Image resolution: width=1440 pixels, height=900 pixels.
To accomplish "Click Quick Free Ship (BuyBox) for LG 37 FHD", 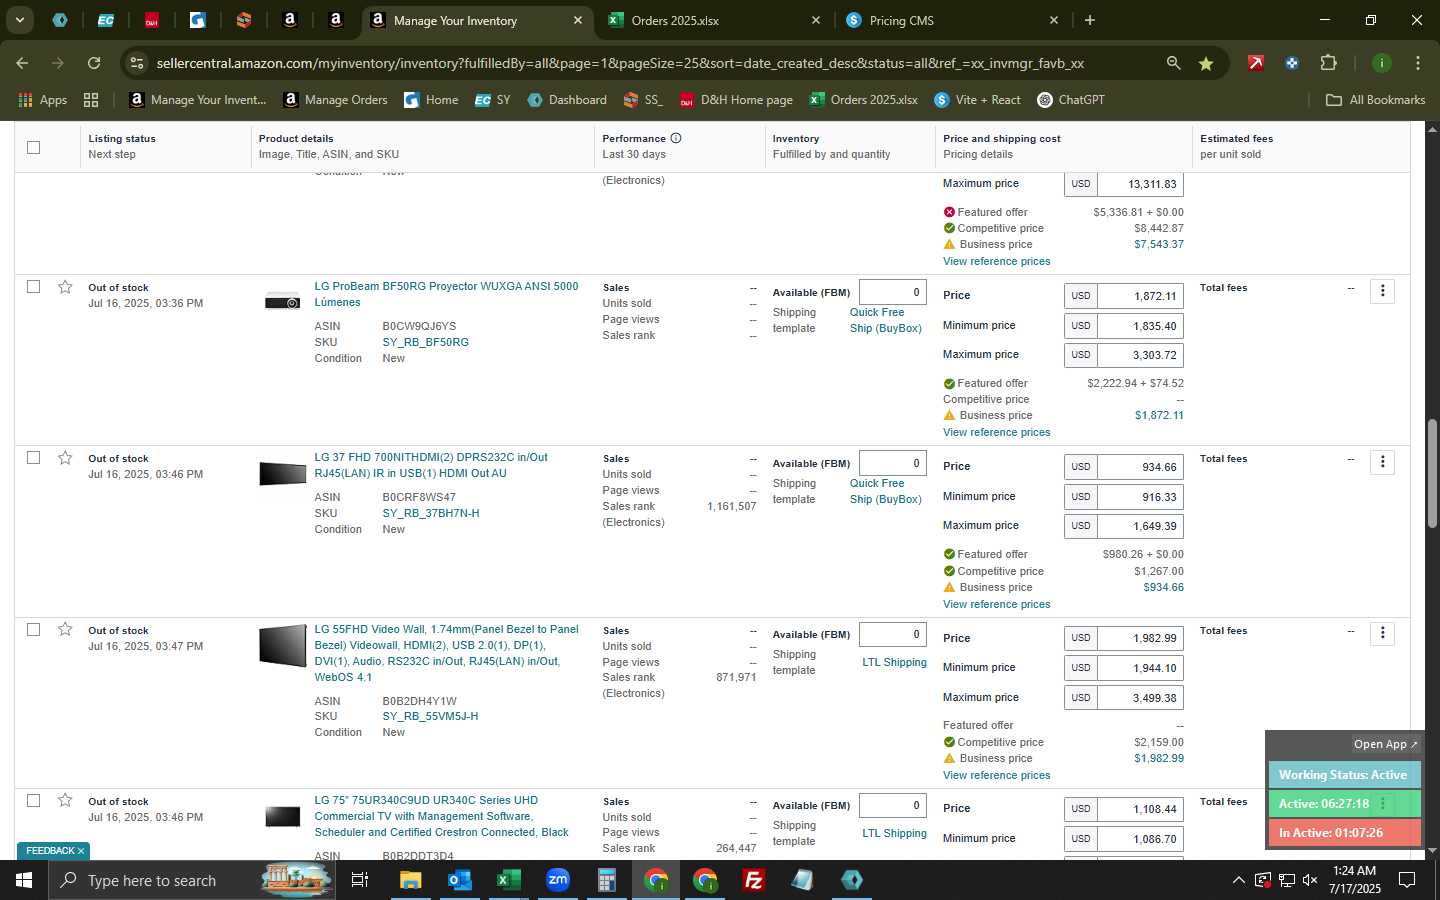I will (x=885, y=491).
